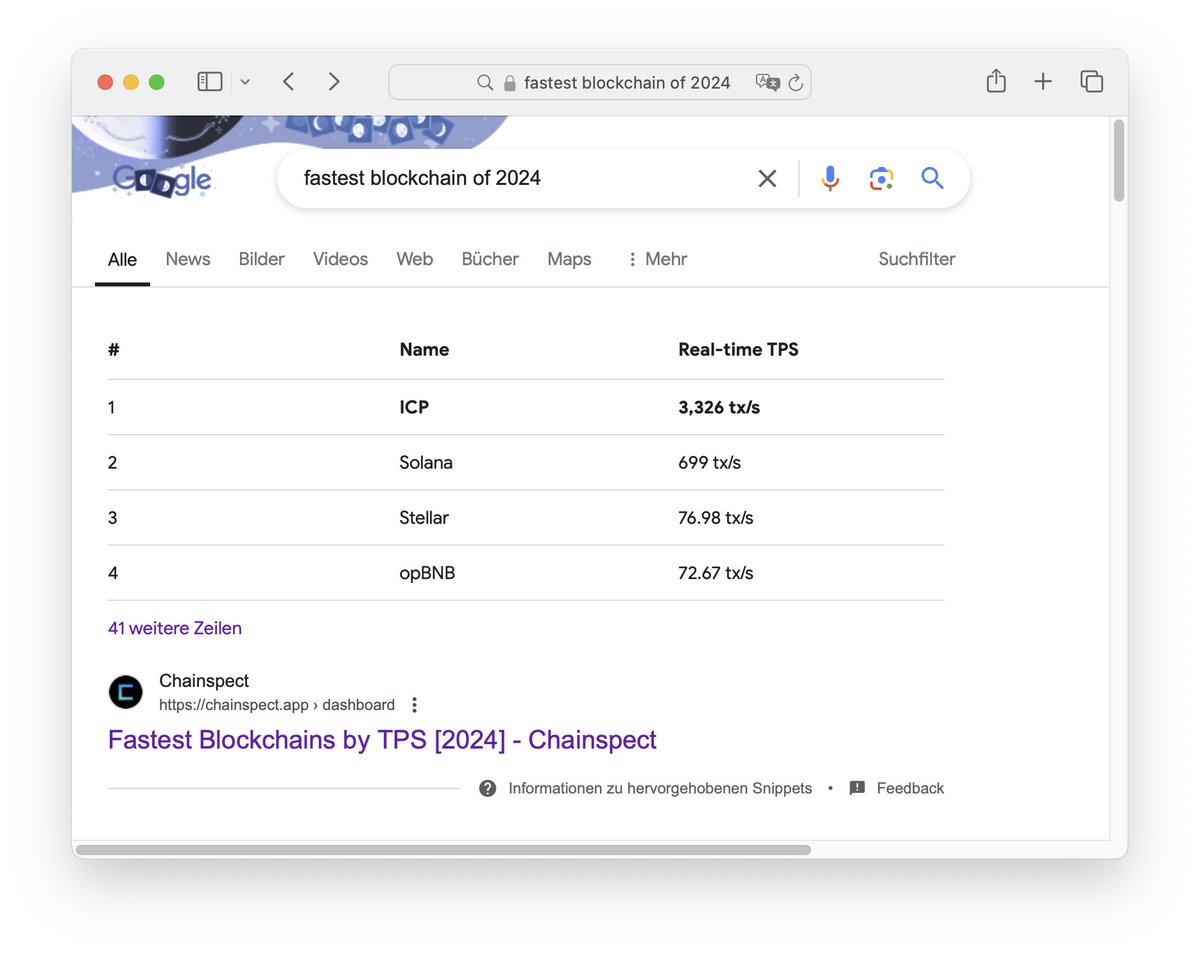Viewport: 1200px width, 954px height.
Task: Click the vertical scrollbar thumb
Action: [1119, 161]
